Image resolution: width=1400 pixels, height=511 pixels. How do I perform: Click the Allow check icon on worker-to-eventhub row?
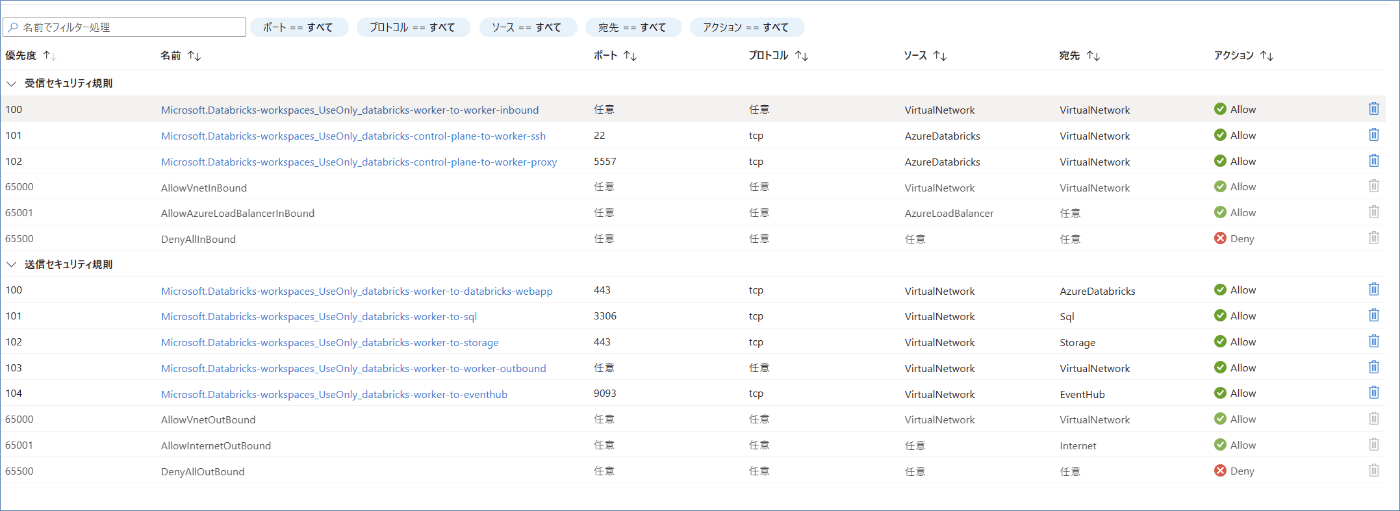point(1220,393)
